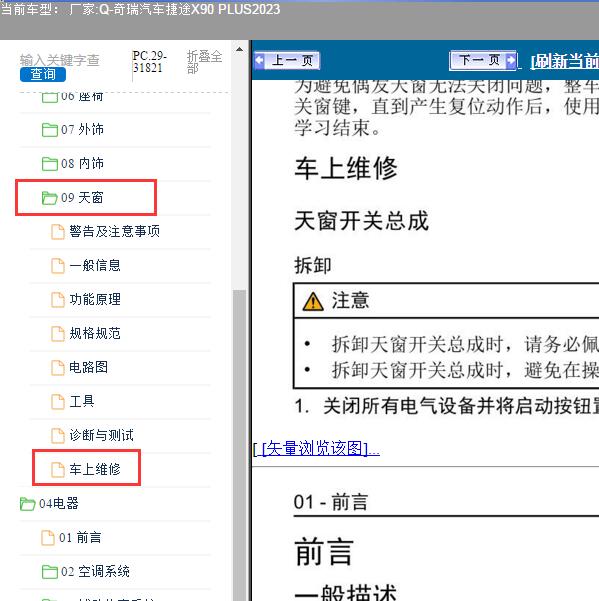Open 功能原理 page
Screen dimensions: 599x601
[95, 300]
